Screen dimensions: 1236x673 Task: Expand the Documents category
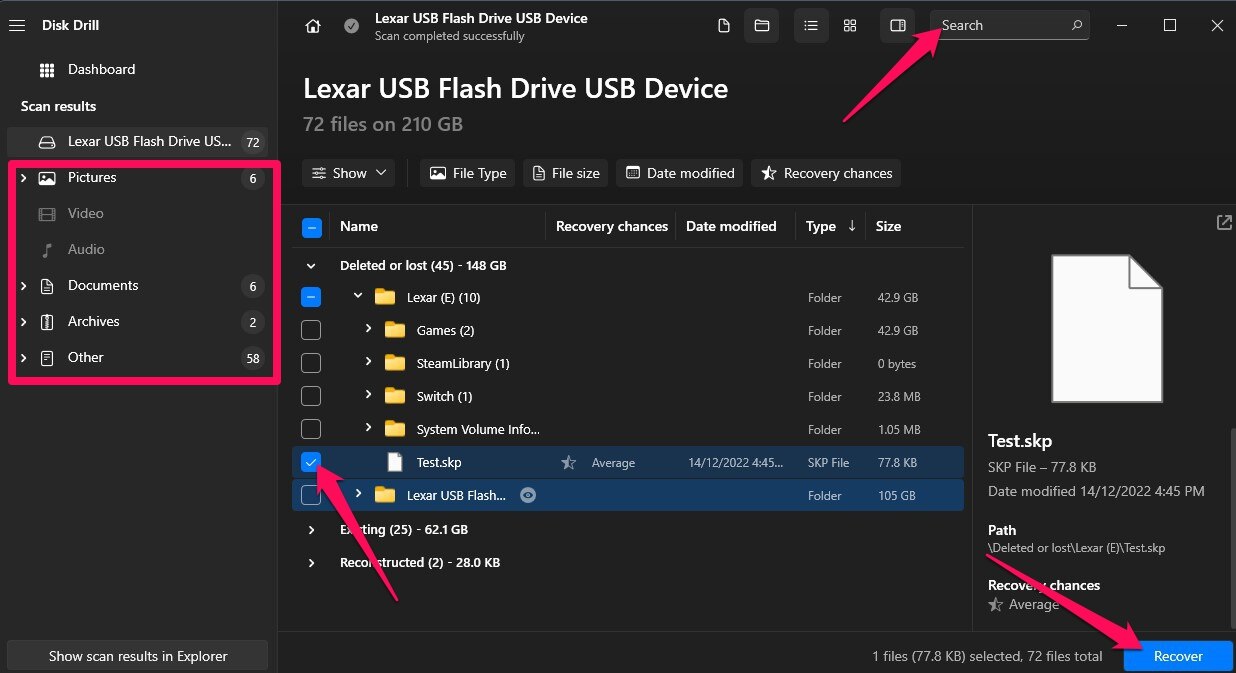pyautogui.click(x=23, y=286)
